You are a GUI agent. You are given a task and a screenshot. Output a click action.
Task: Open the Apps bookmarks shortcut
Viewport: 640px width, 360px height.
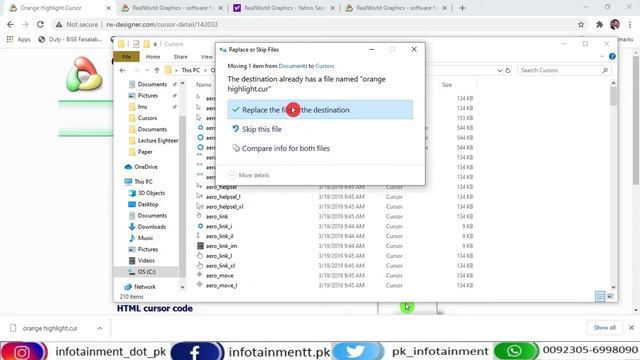pos(18,39)
